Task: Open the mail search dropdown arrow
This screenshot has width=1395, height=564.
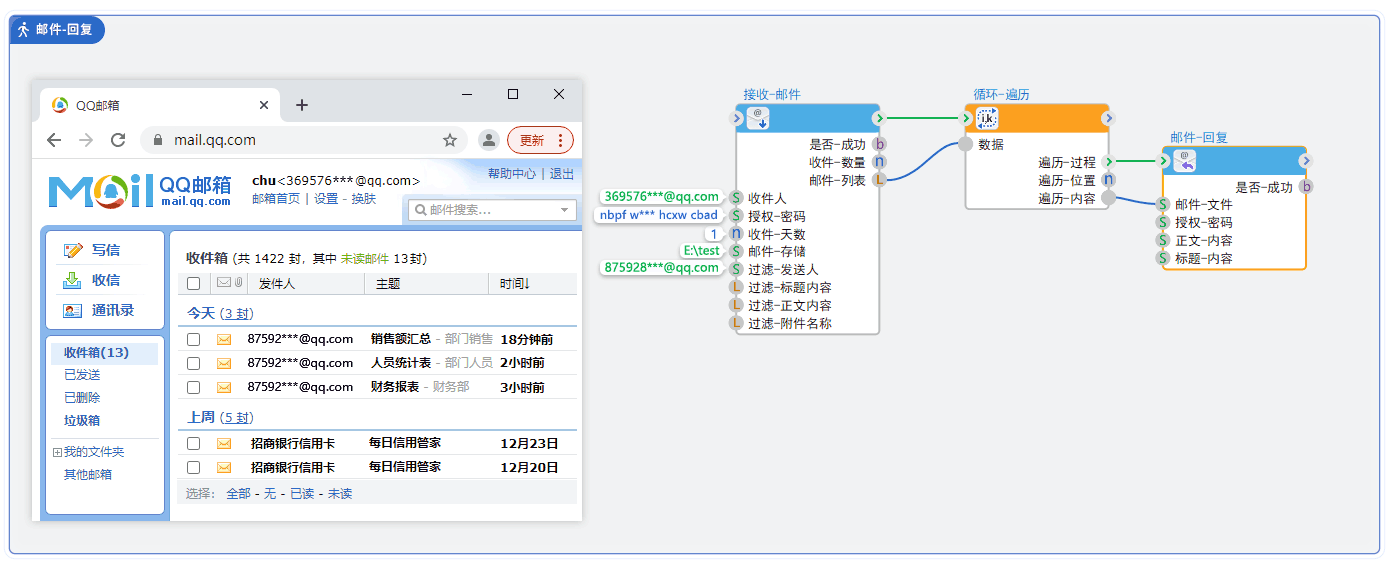Action: tap(565, 210)
